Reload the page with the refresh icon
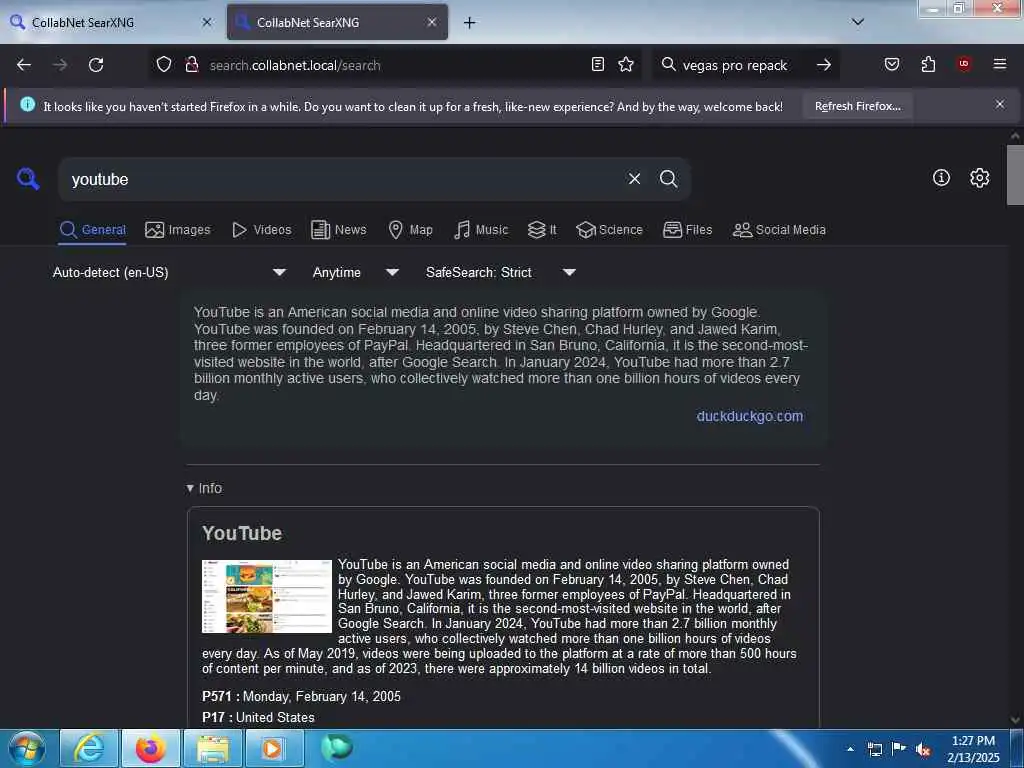Viewport: 1024px width, 768px height. [x=96, y=65]
